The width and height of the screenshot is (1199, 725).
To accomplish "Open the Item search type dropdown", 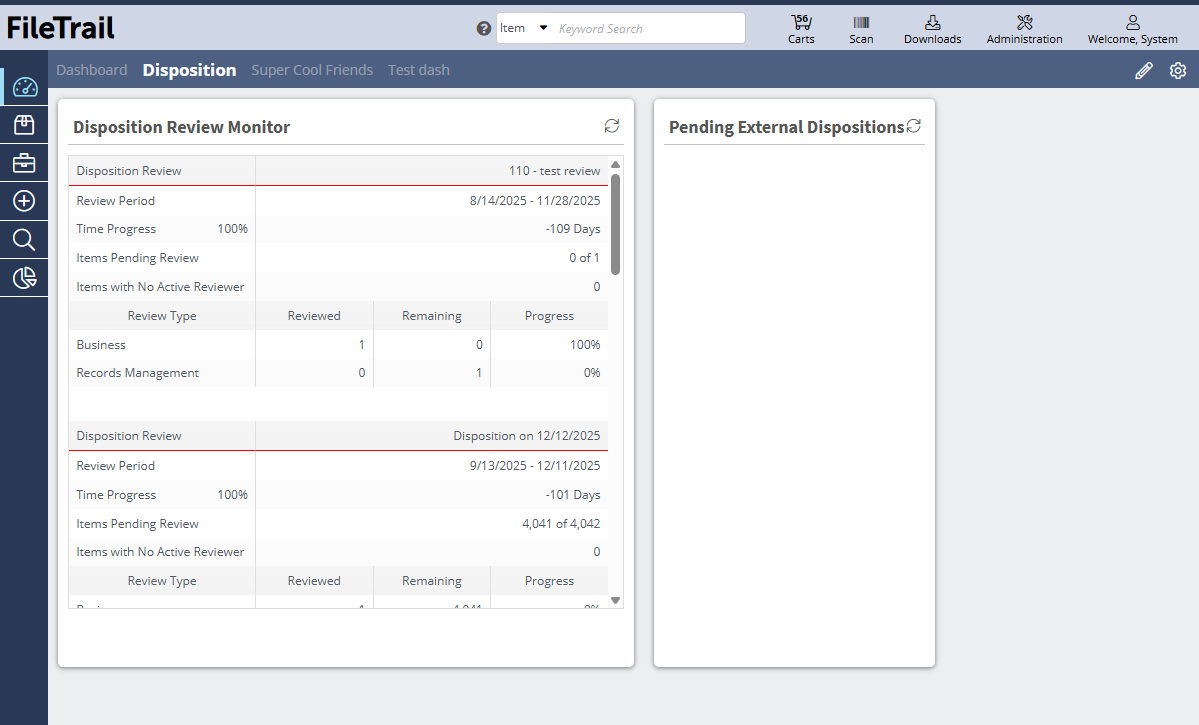I will pyautogui.click(x=524, y=28).
